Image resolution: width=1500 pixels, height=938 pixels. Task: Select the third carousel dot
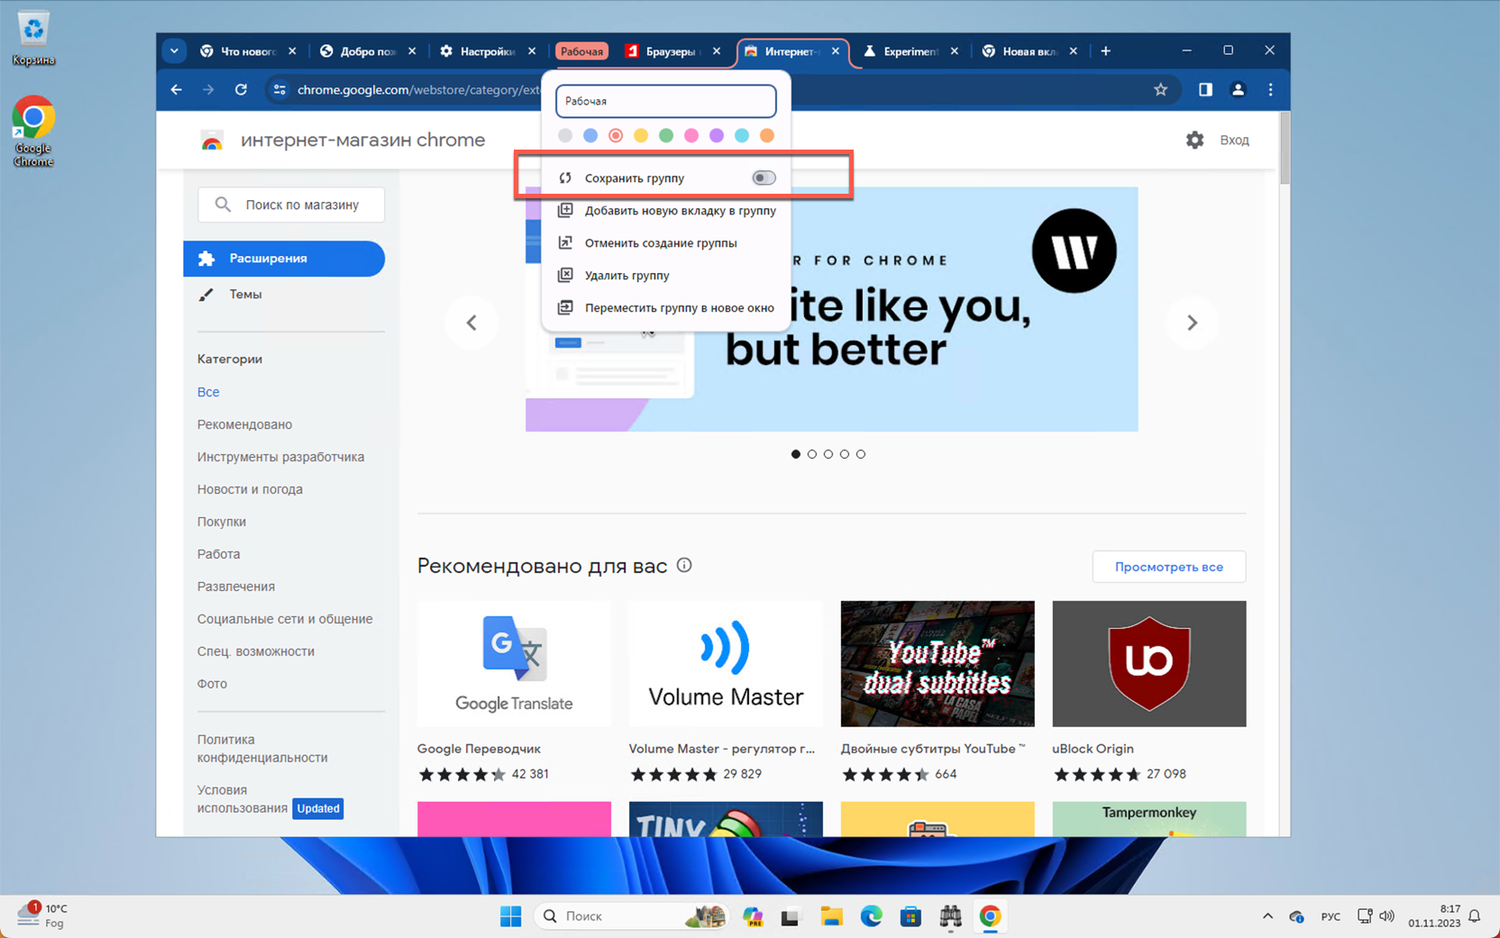coord(828,454)
